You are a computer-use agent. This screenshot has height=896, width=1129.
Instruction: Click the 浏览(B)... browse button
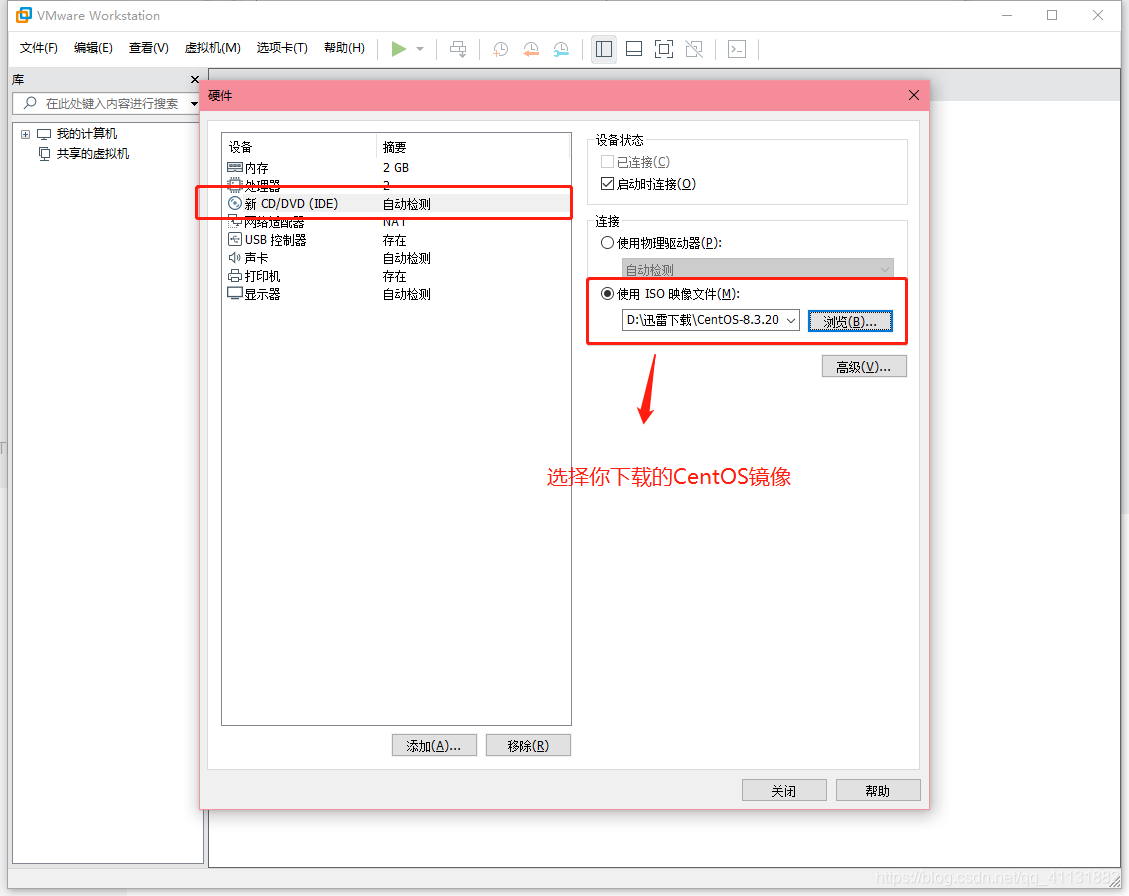click(x=850, y=321)
